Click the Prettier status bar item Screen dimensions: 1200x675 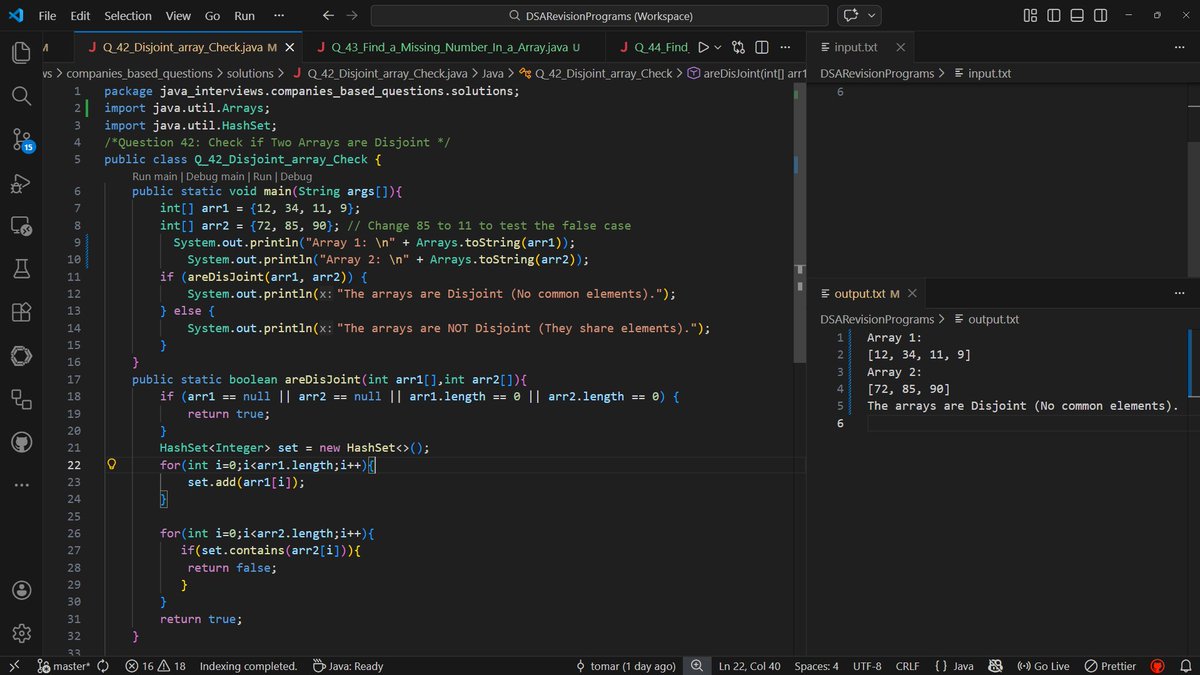(x=1110, y=666)
